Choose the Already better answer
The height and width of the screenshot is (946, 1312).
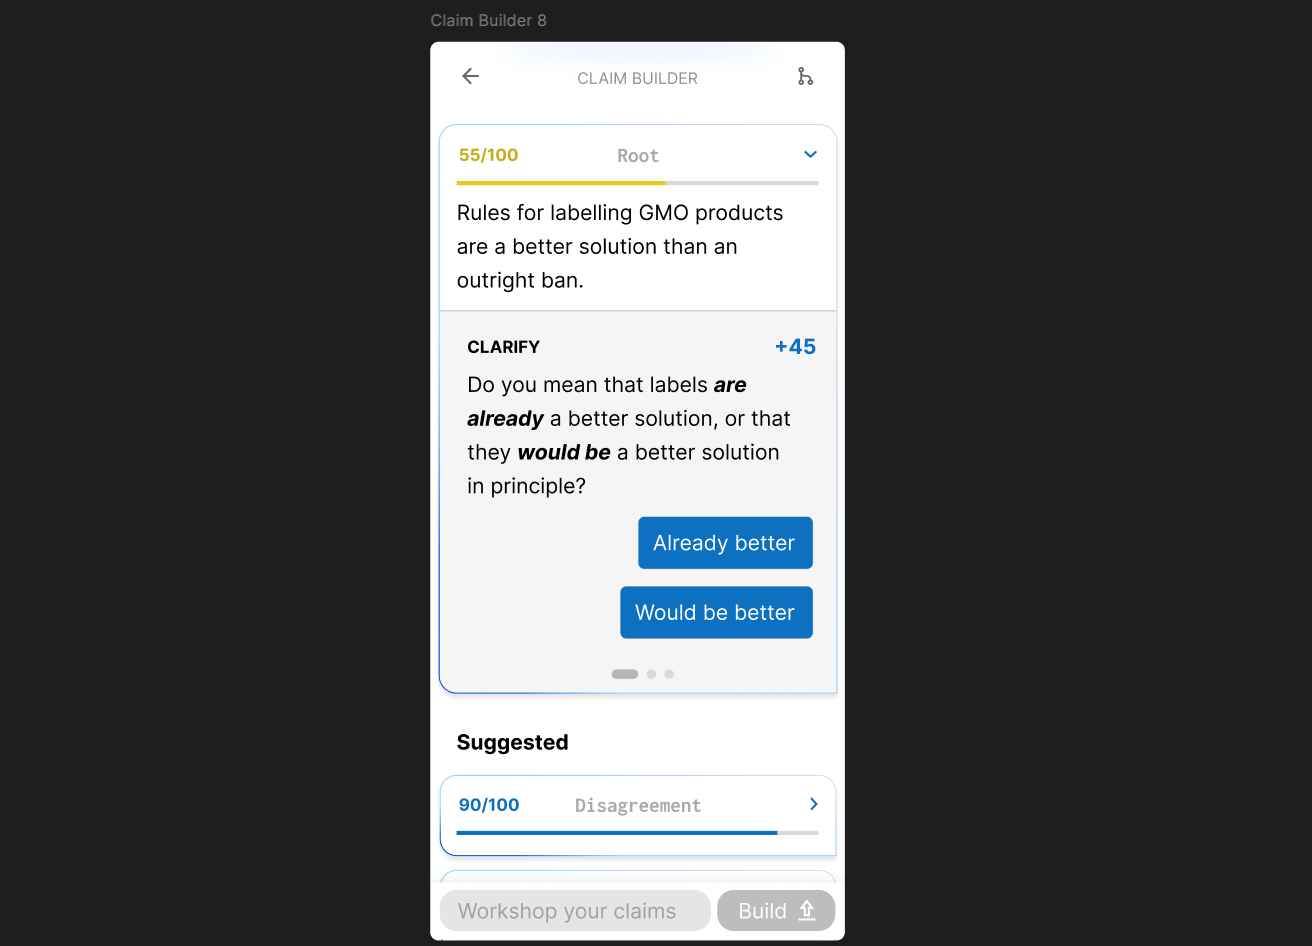(x=725, y=543)
